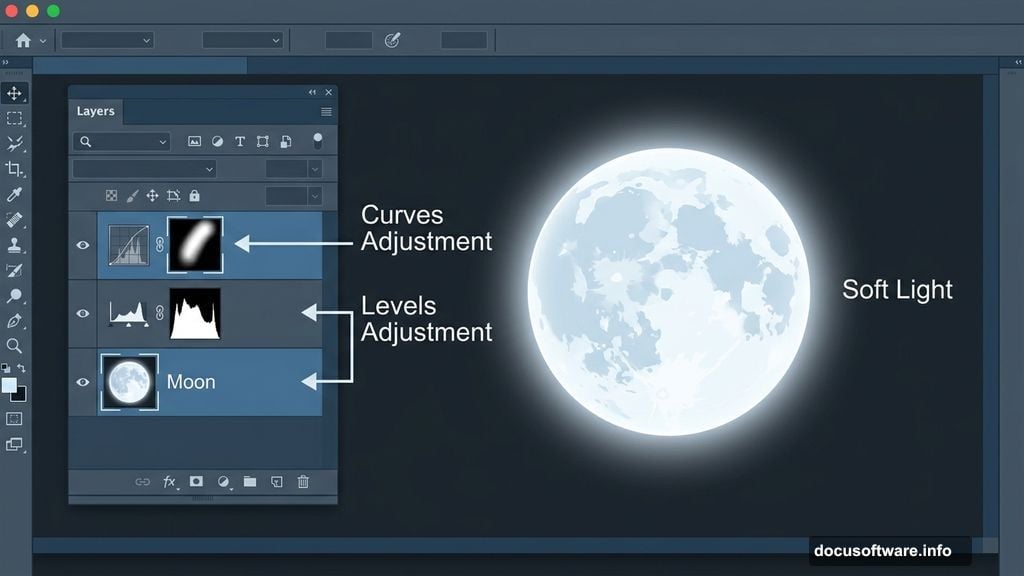Hide the Curves adjustment layer
This screenshot has height=576, width=1024.
83,245
